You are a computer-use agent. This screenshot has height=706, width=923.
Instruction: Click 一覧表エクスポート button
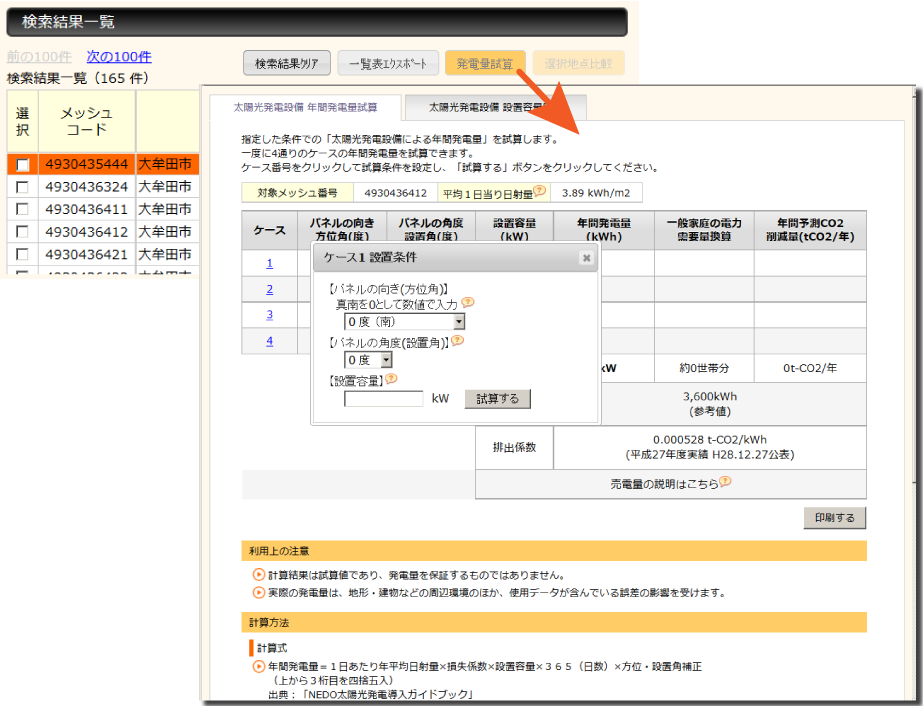click(388, 63)
